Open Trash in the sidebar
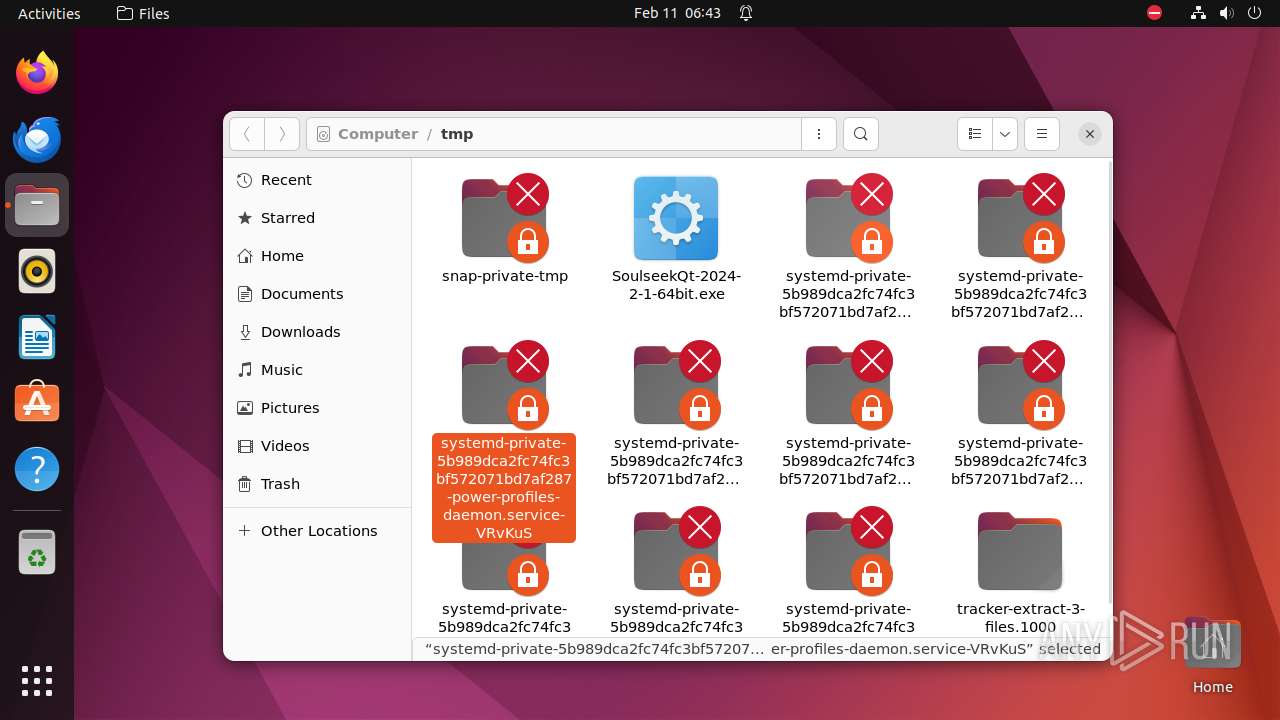 tap(317, 484)
